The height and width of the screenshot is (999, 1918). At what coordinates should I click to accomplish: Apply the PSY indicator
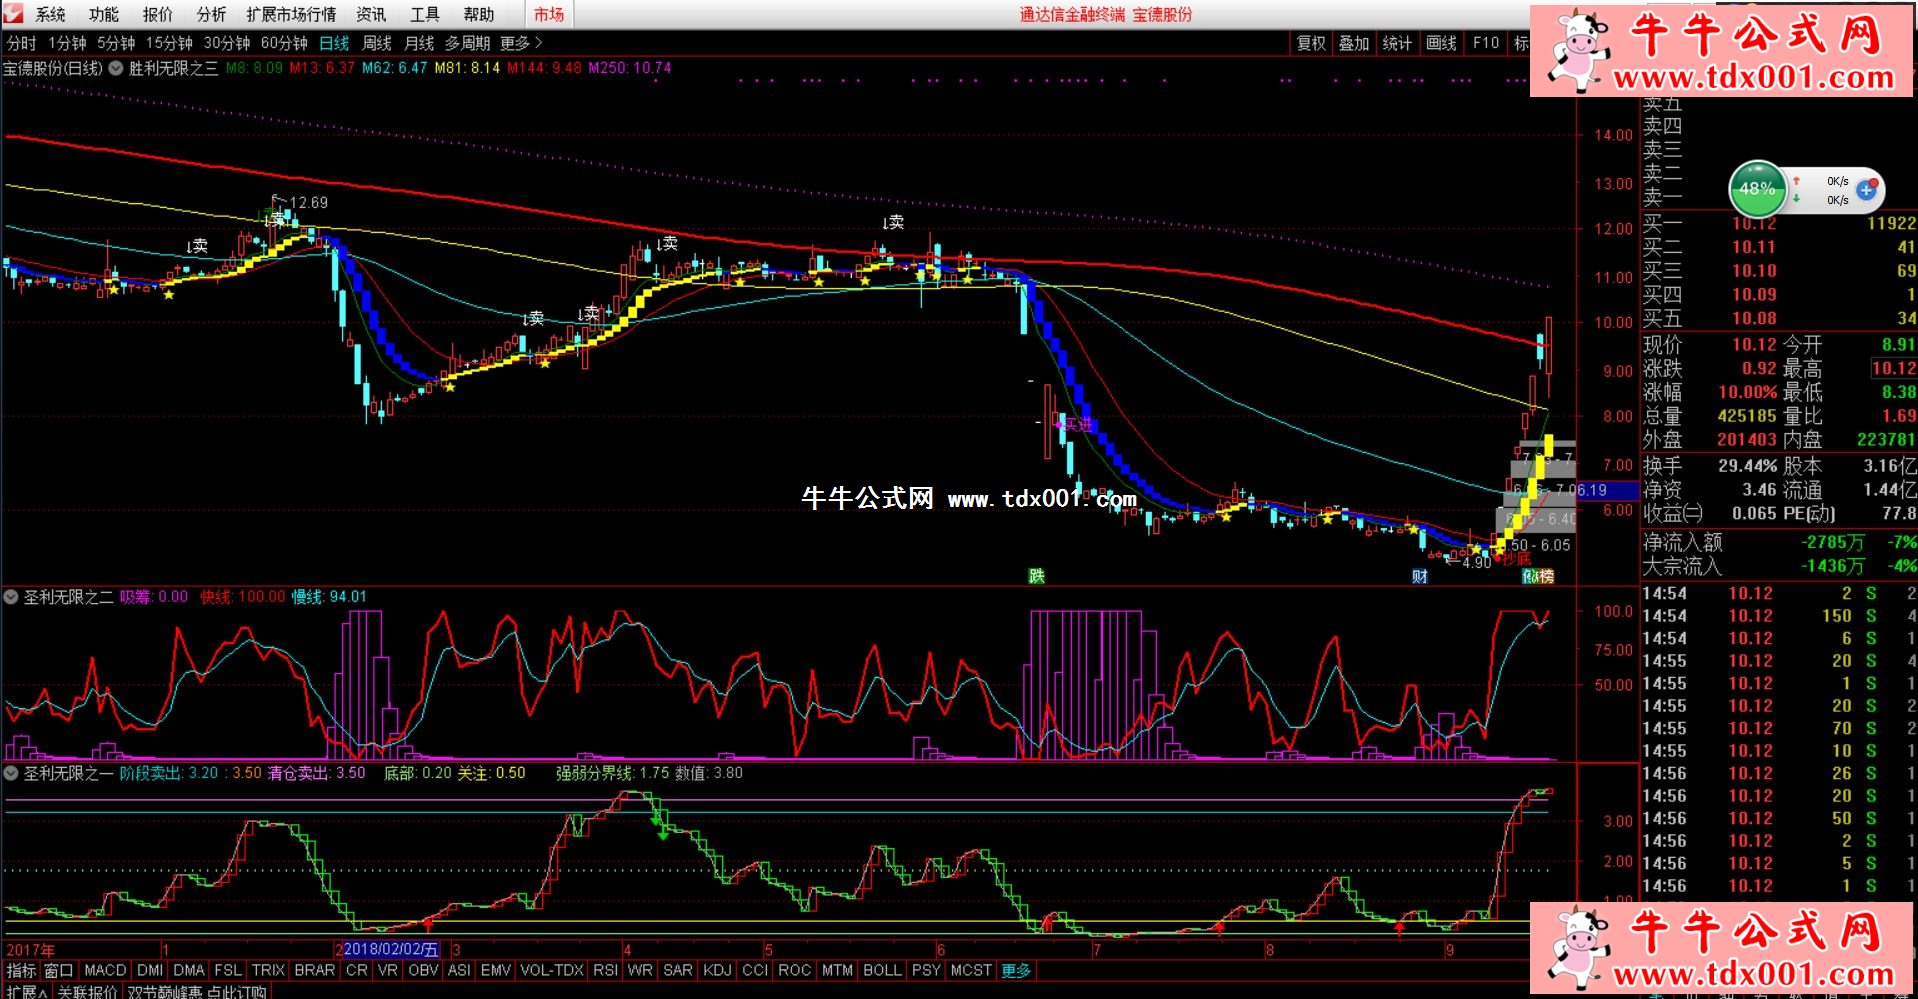pos(927,970)
